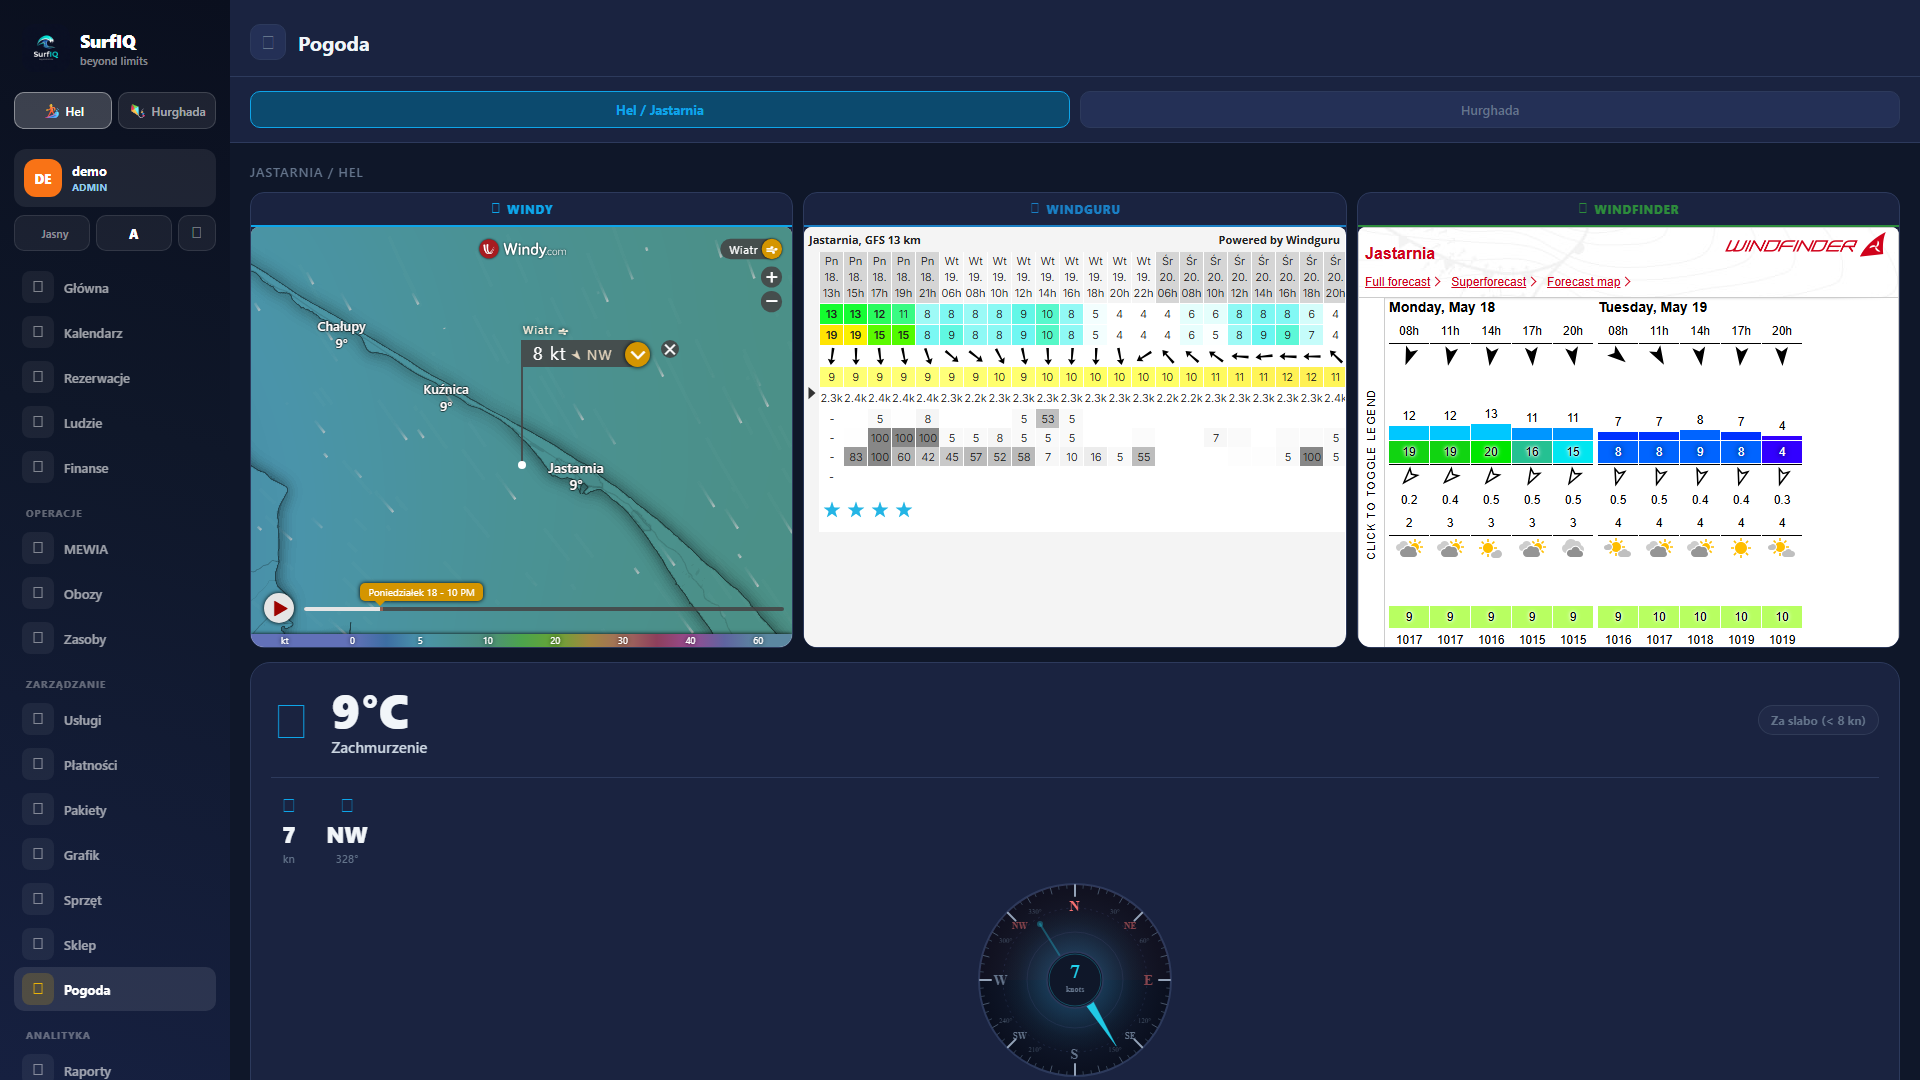This screenshot has height=1080, width=1920.
Task: Toggle Windfinder legend via vertical label
Action: pos(1371,474)
